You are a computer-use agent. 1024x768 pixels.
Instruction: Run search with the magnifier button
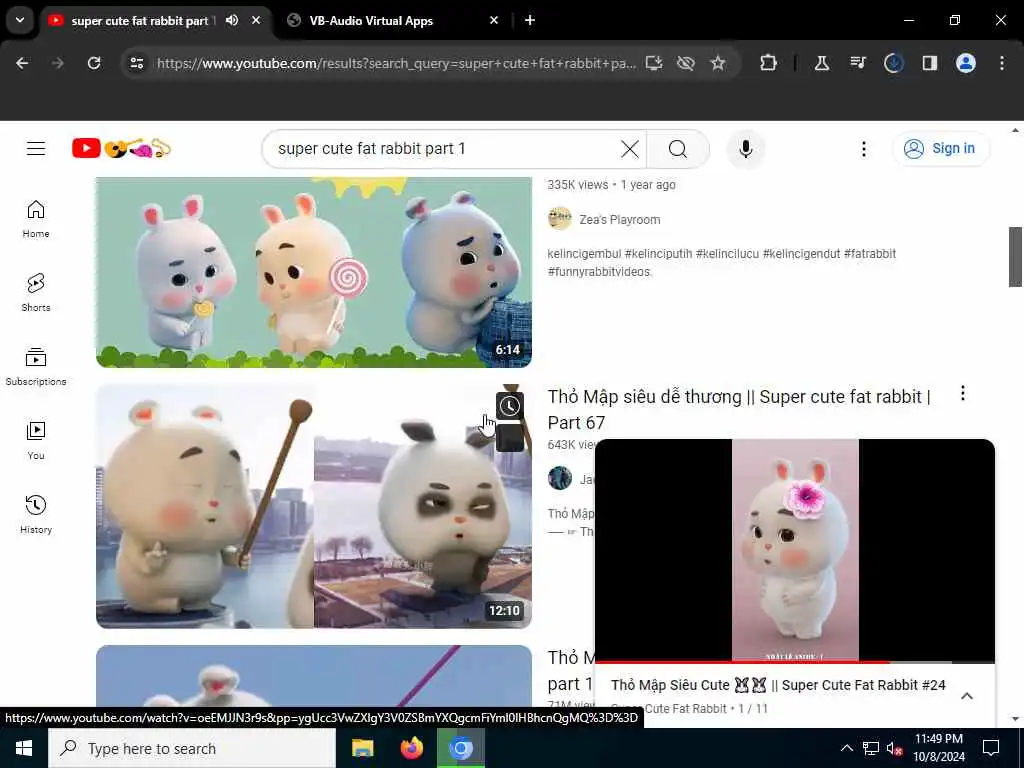tap(678, 149)
